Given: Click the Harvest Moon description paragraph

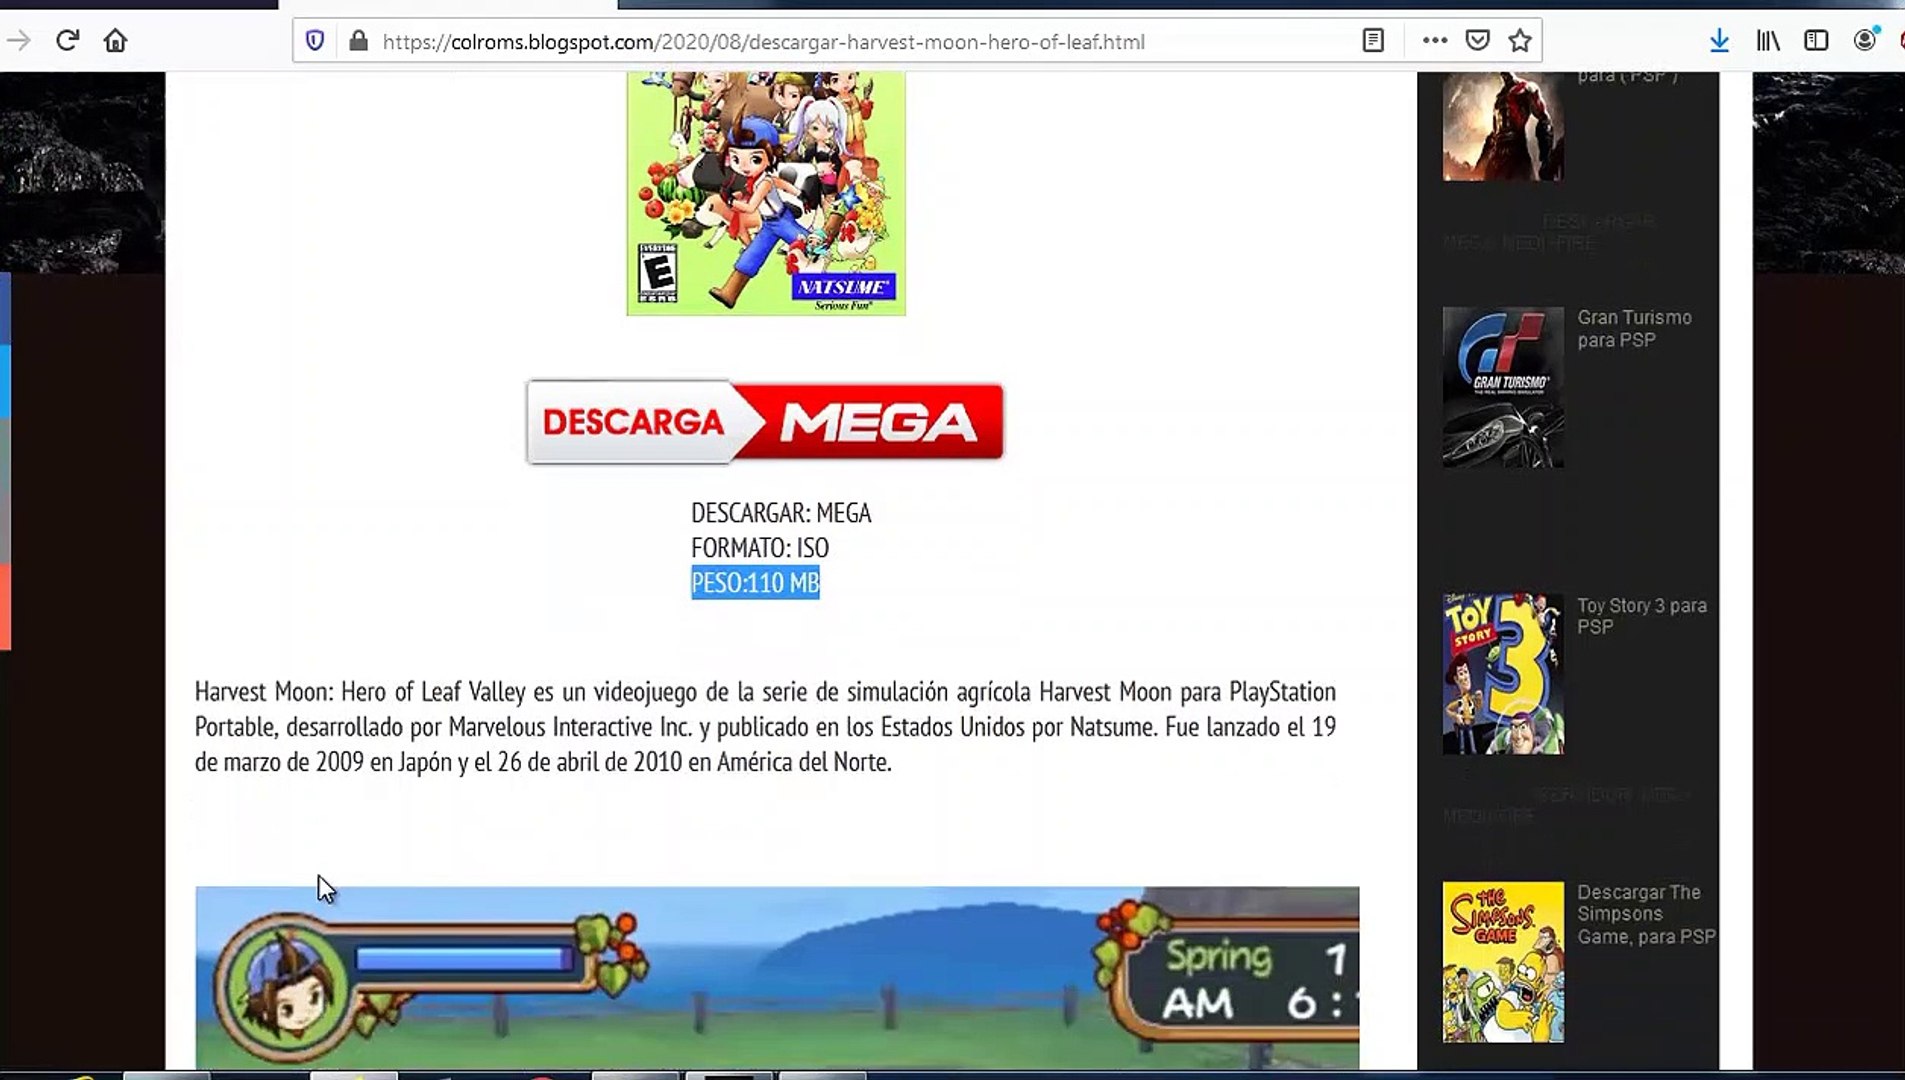Looking at the screenshot, I should tap(765, 727).
